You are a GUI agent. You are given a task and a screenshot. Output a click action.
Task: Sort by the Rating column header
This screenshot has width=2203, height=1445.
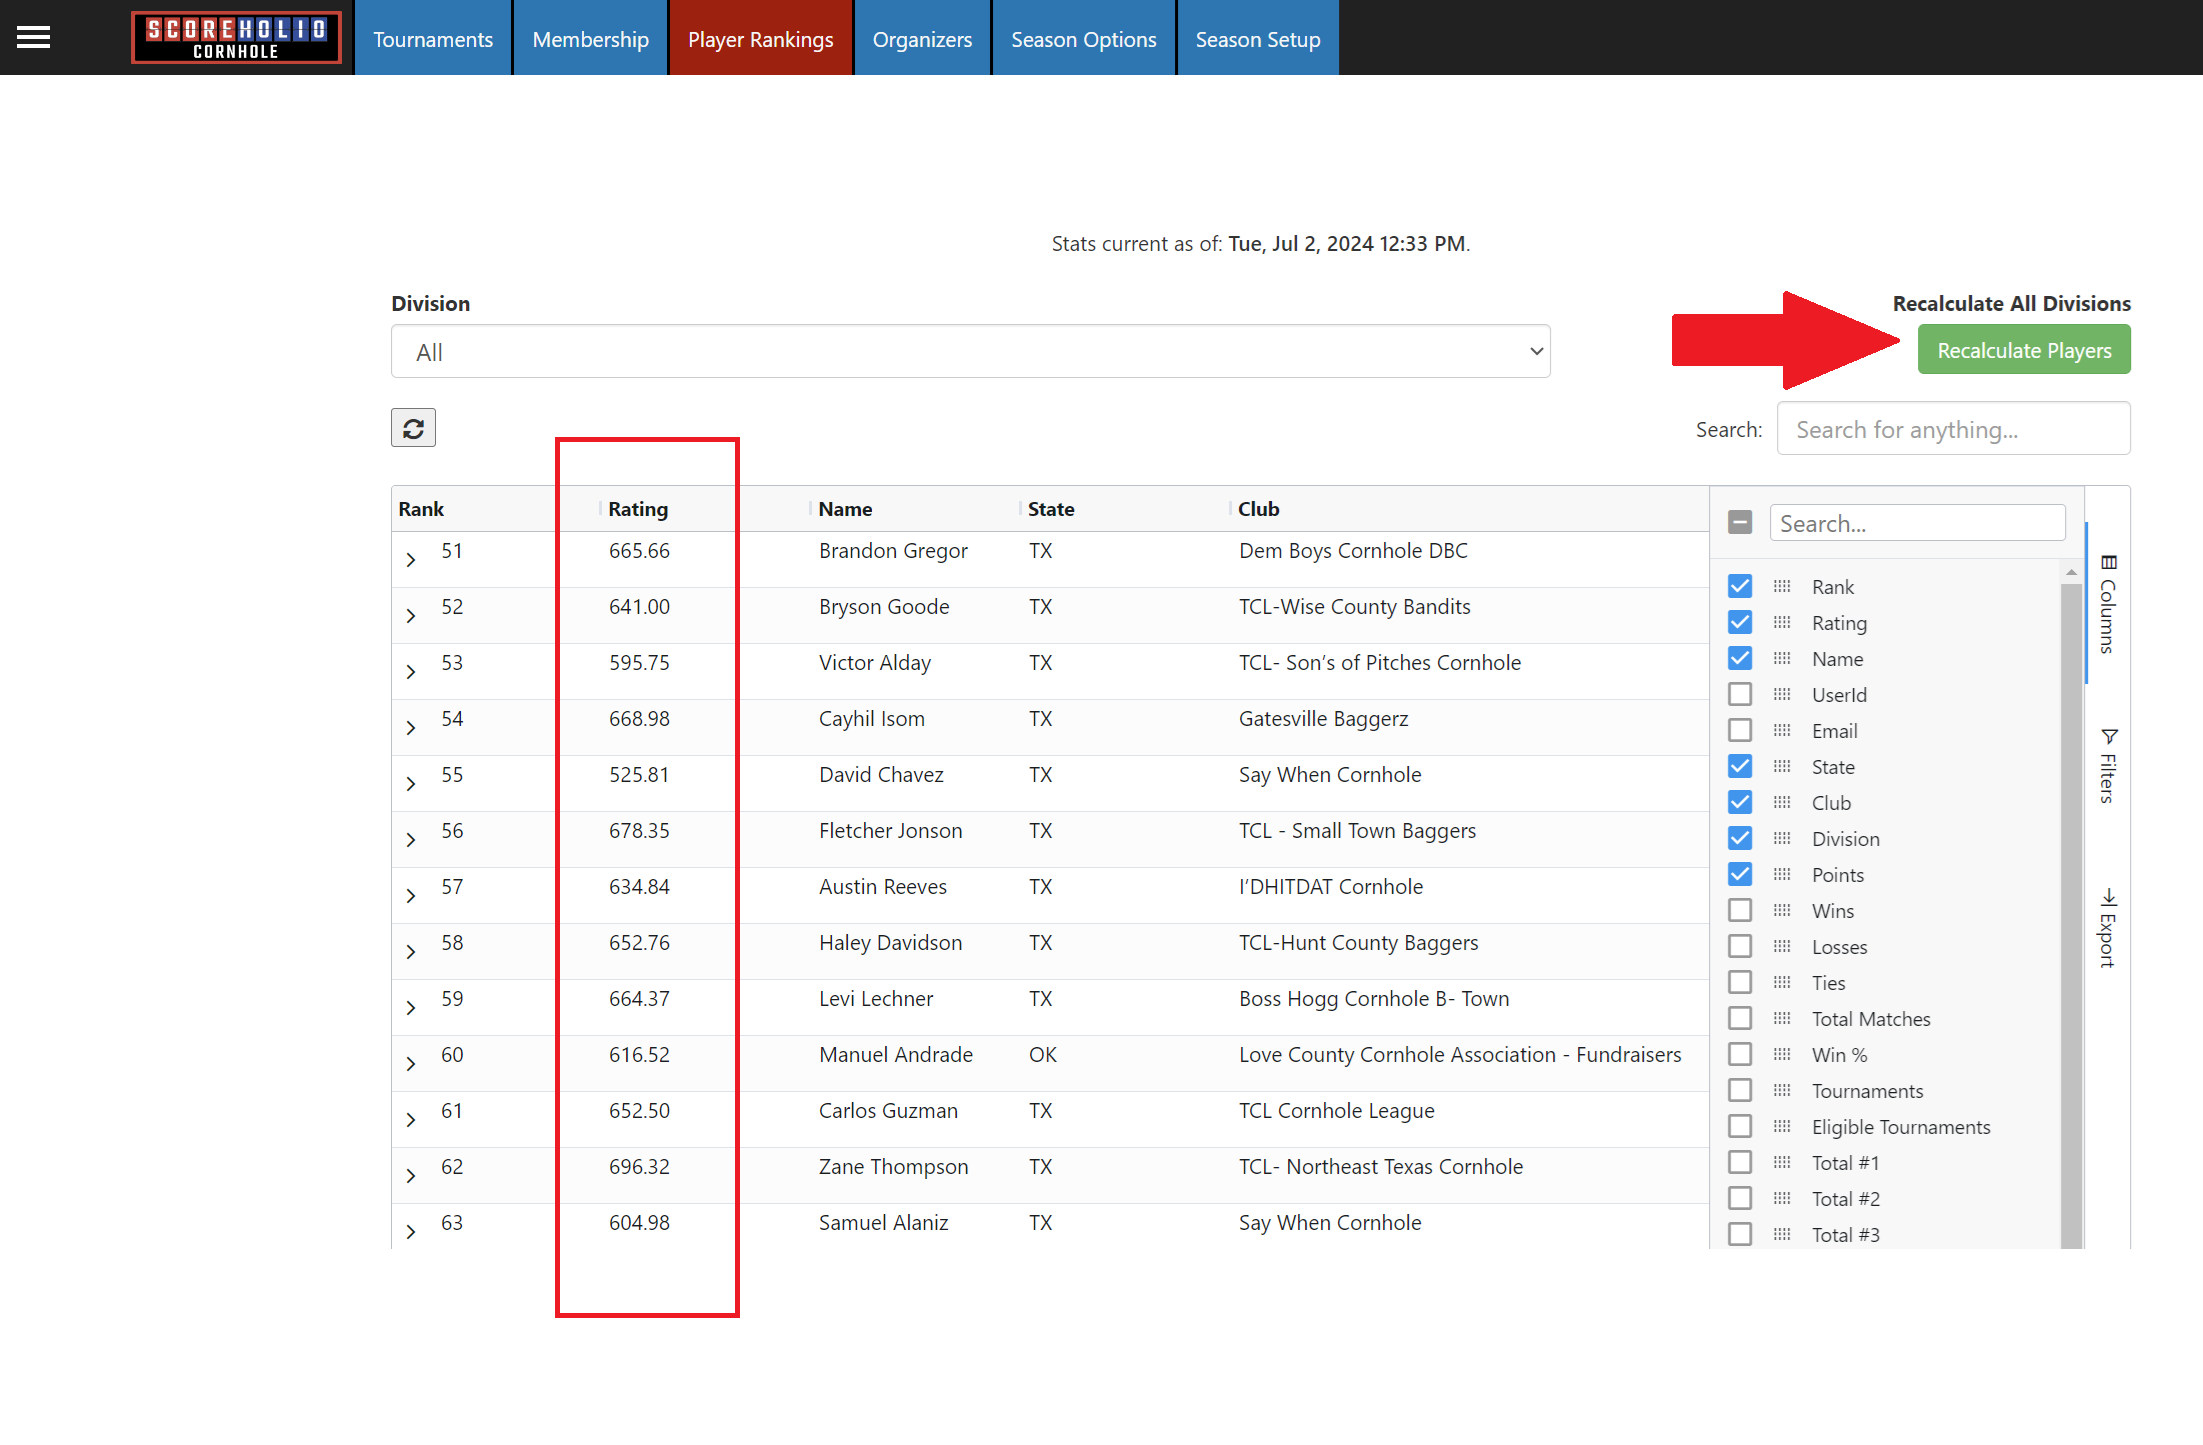638,509
